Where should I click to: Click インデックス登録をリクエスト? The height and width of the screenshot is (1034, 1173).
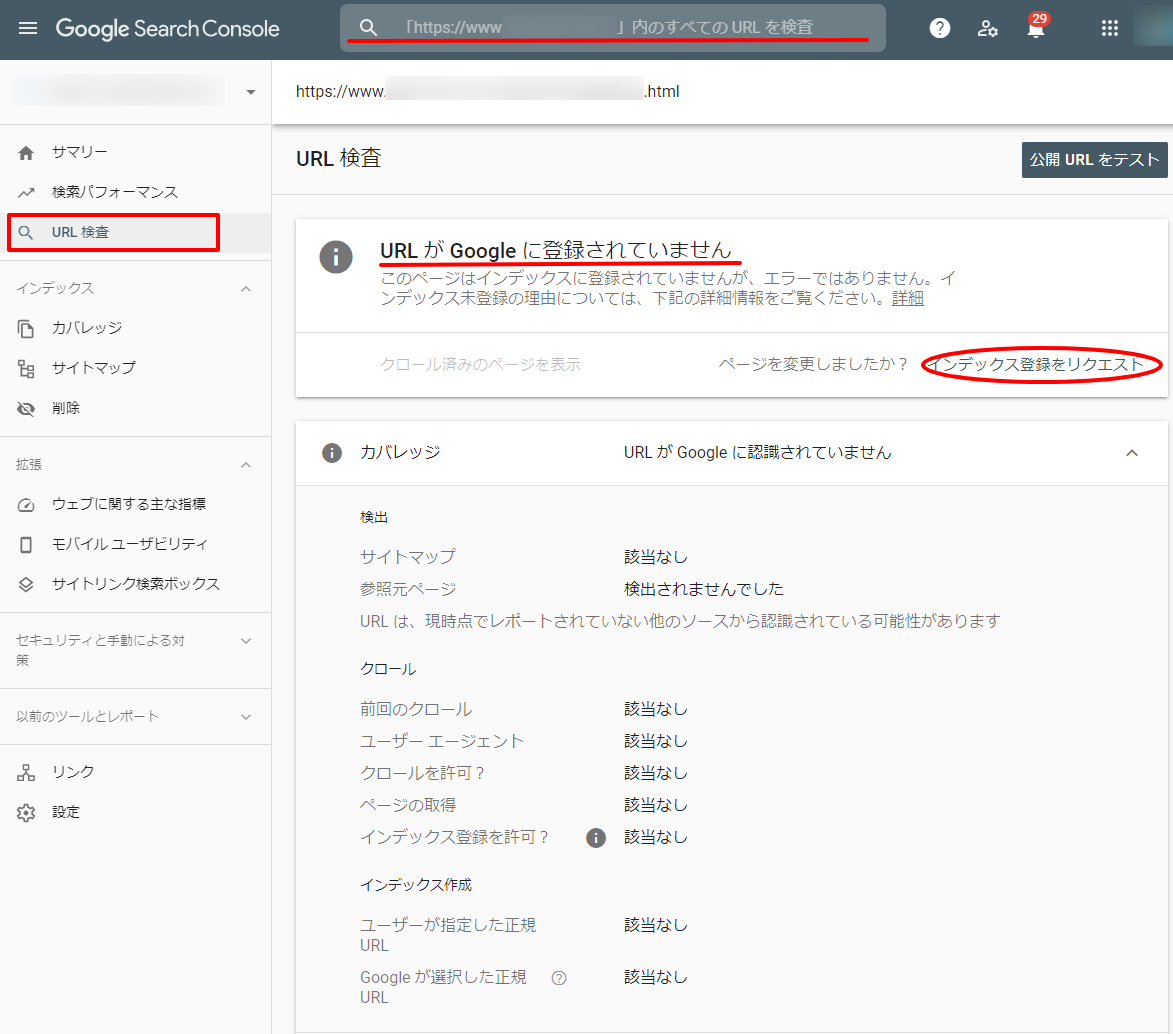(1035, 364)
